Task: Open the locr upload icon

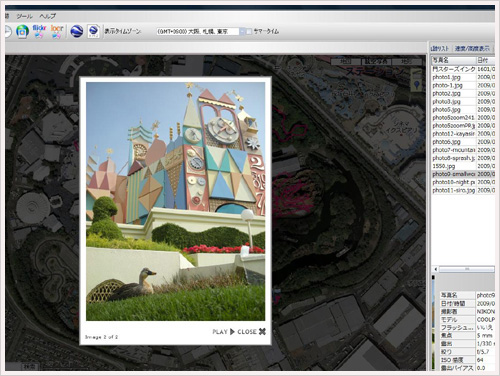Action: pyautogui.click(x=57, y=31)
